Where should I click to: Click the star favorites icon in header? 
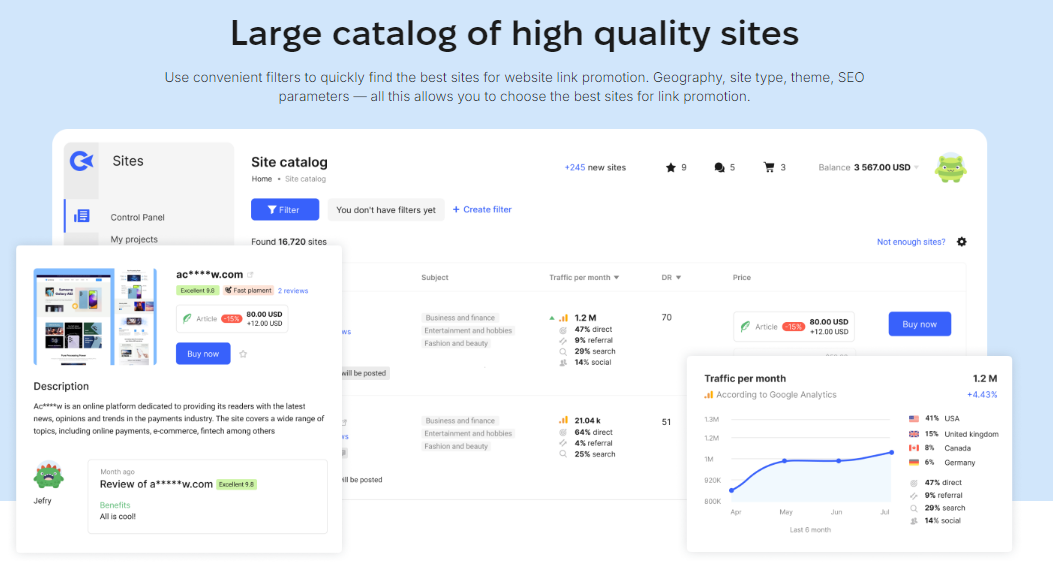[670, 167]
